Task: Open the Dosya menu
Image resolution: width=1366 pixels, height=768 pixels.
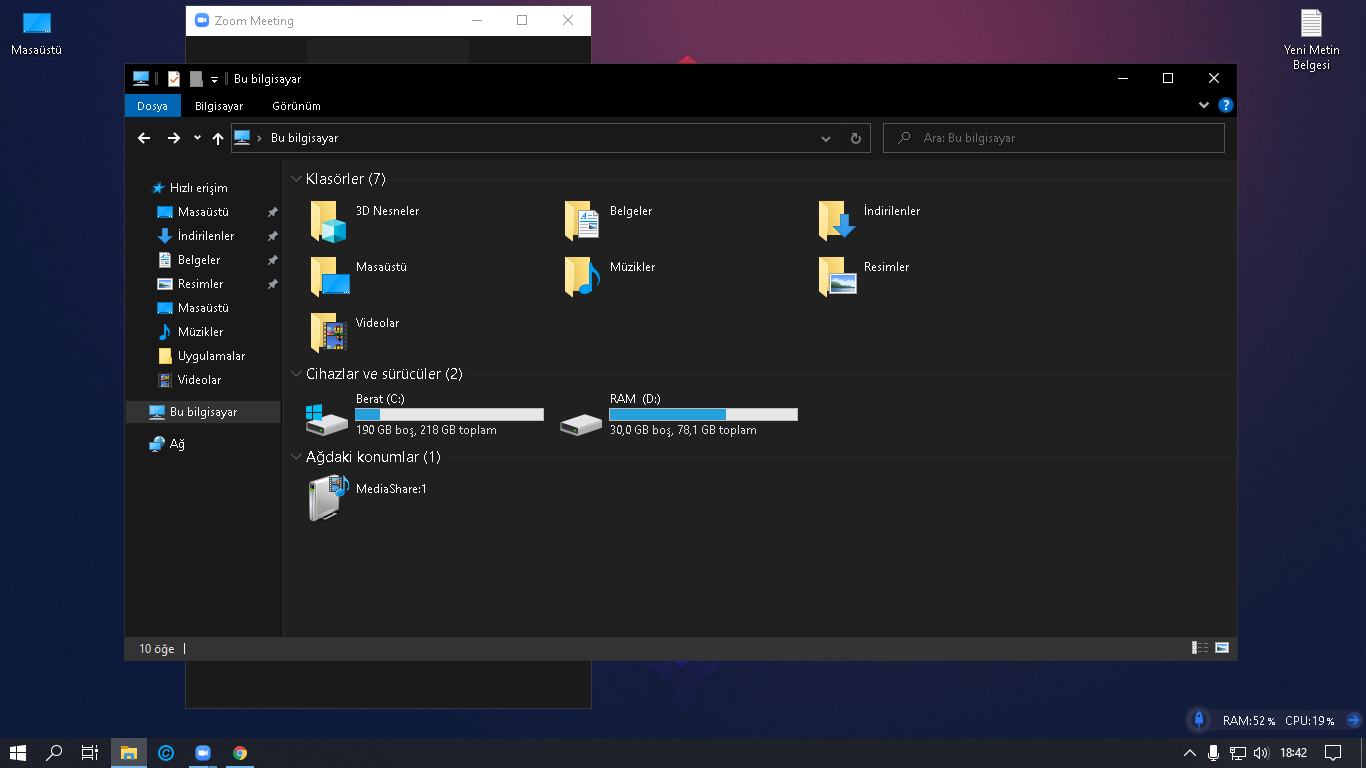Action: pos(153,105)
